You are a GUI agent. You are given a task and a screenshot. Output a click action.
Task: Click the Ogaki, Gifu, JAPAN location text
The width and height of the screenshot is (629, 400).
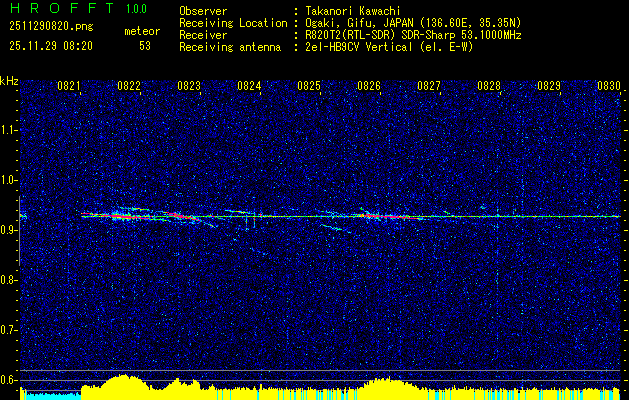coord(413,23)
